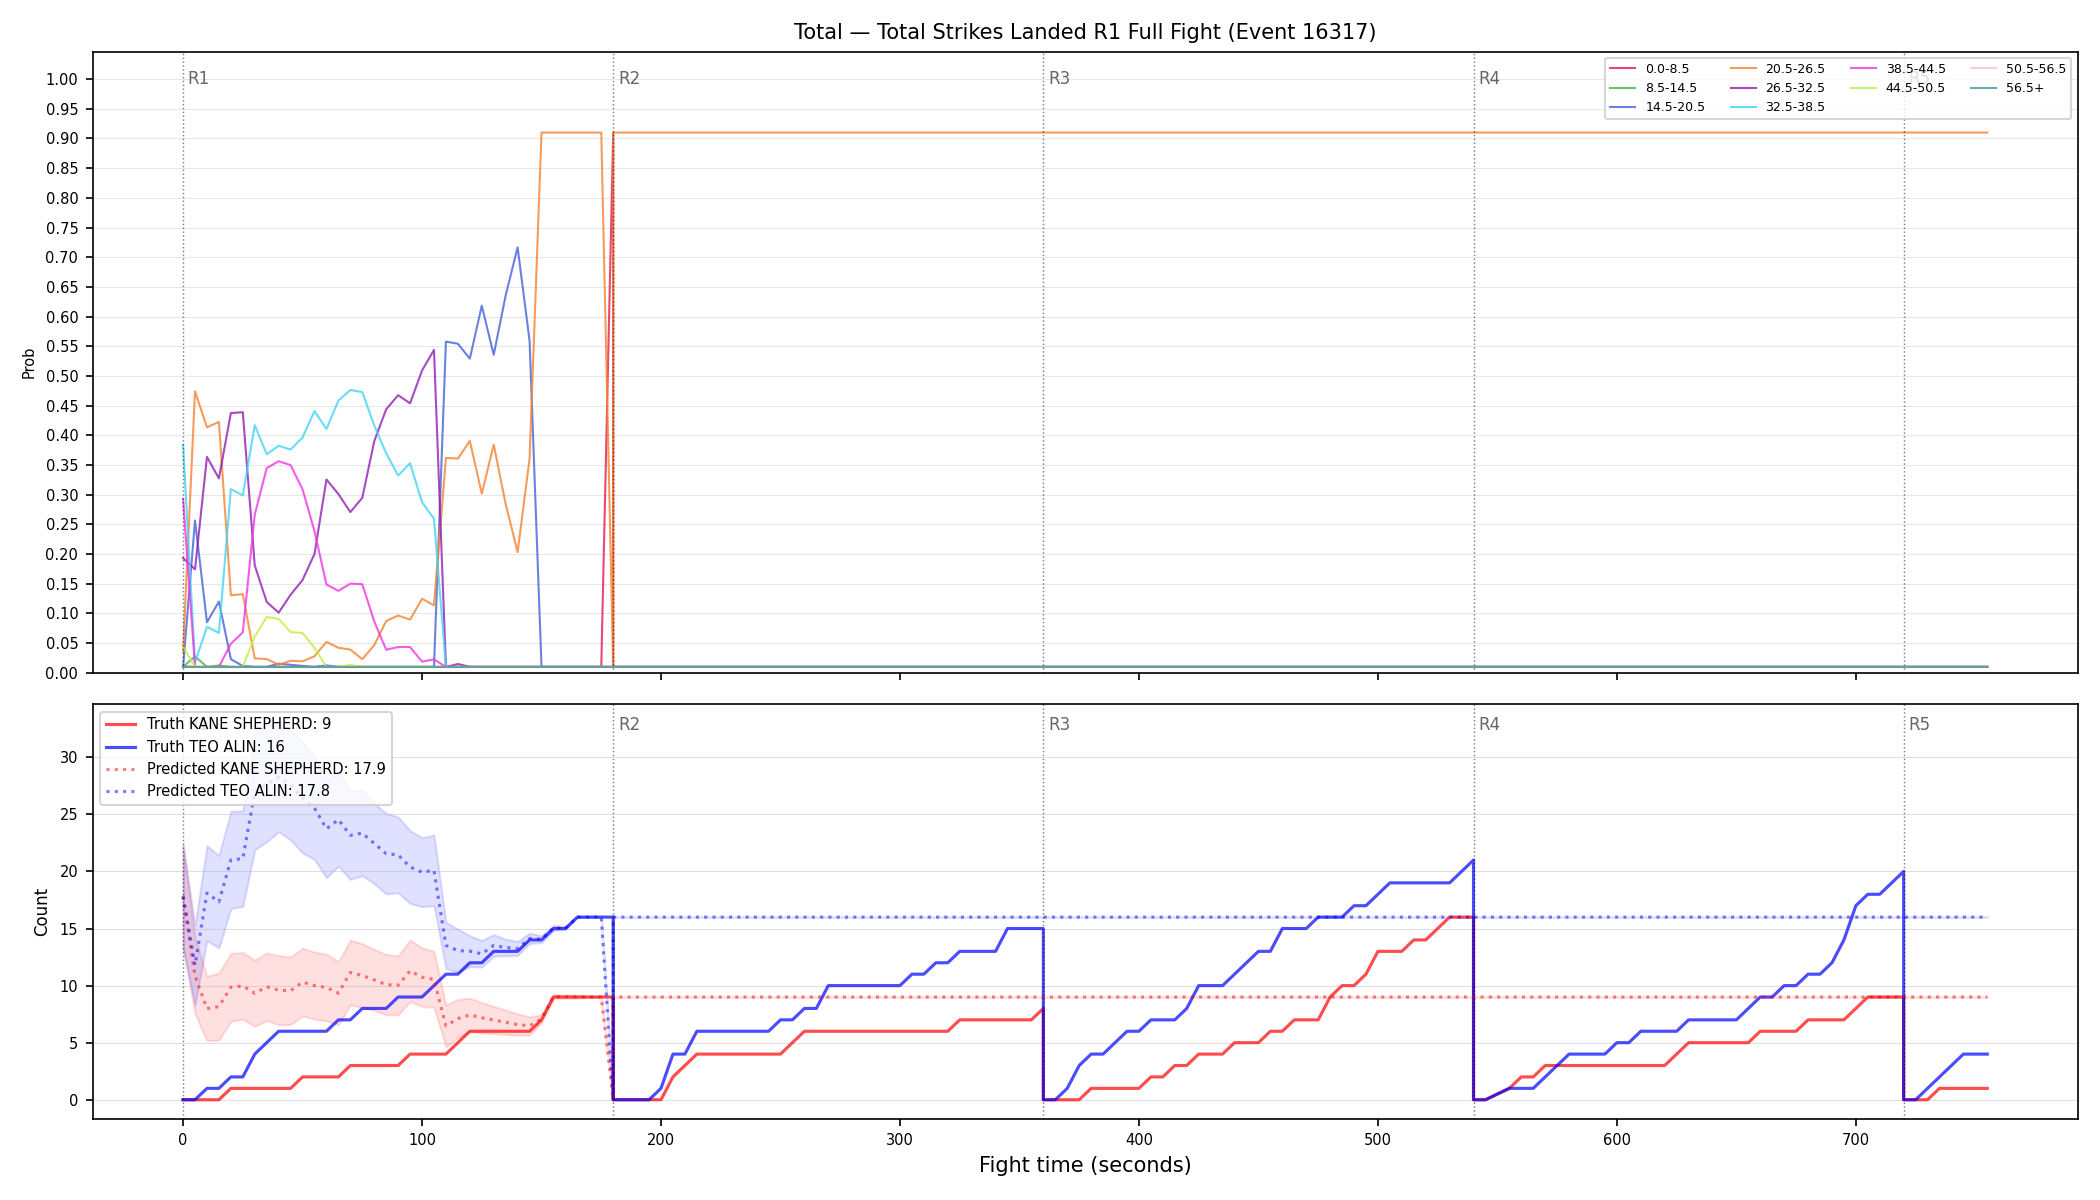
Task: Click the 200 tick on the fight time axis
Action: point(660,1139)
